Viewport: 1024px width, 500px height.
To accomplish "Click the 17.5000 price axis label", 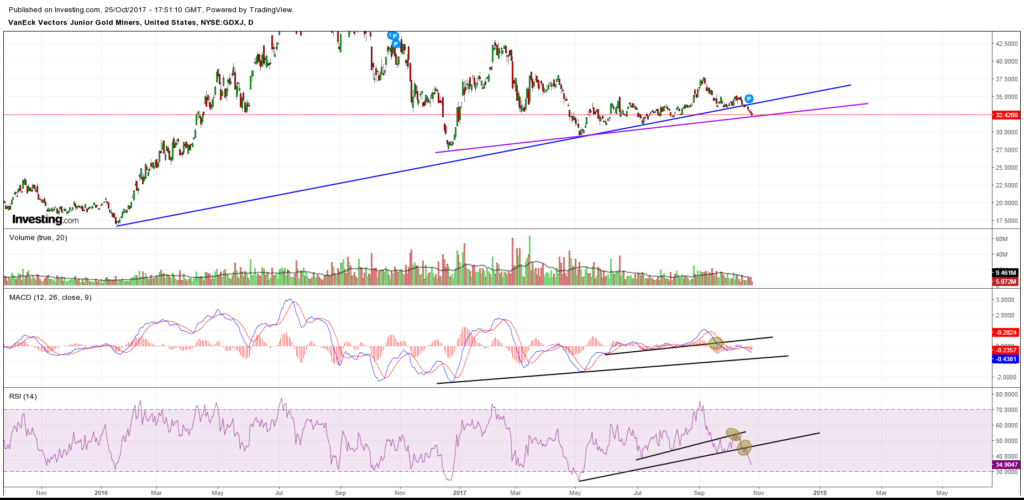I will (1008, 220).
